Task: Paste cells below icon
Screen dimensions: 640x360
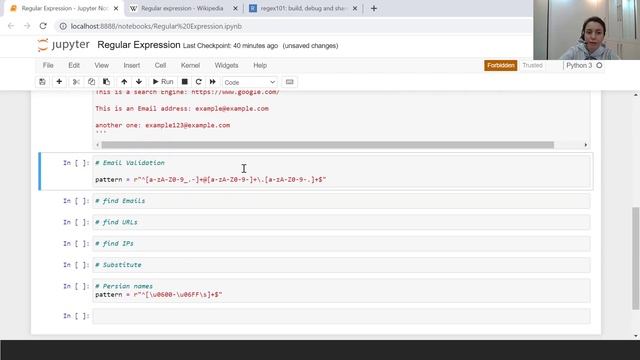Action: click(x=107, y=82)
